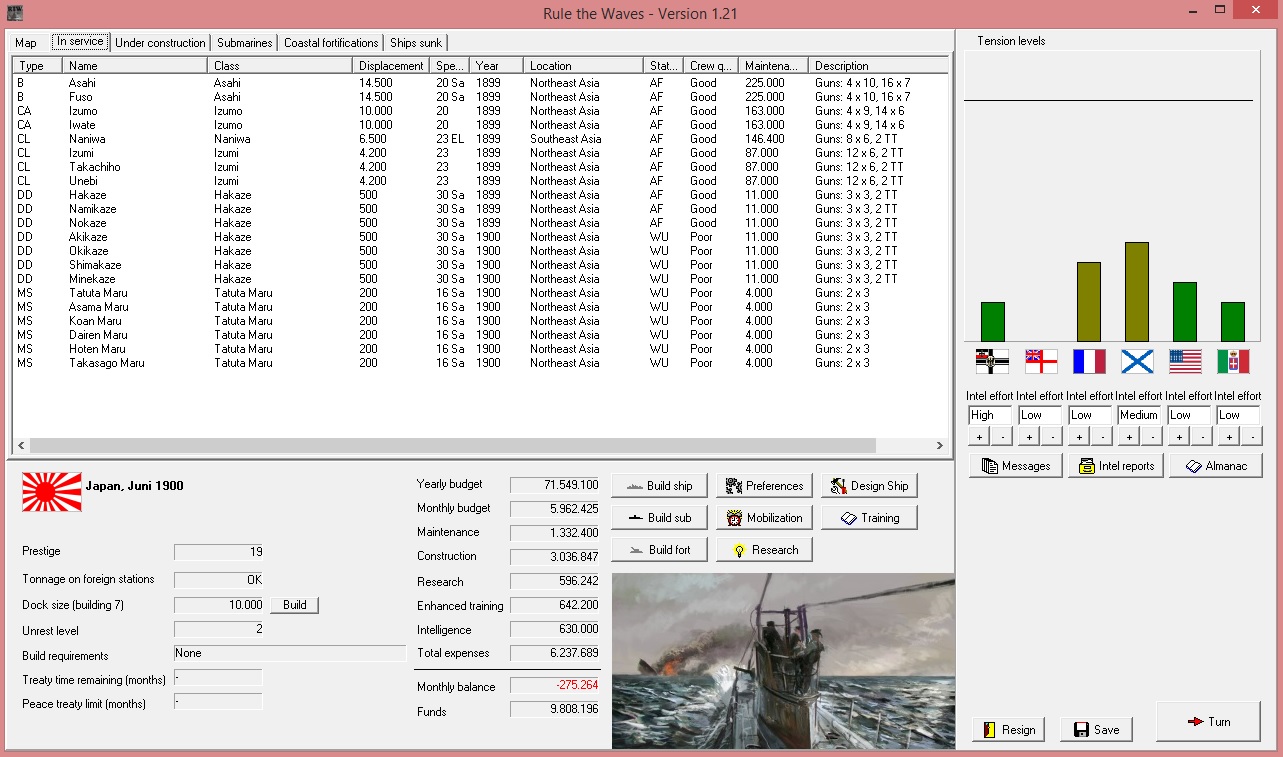Switch to the Map tab
1283x757 pixels.
[x=26, y=43]
